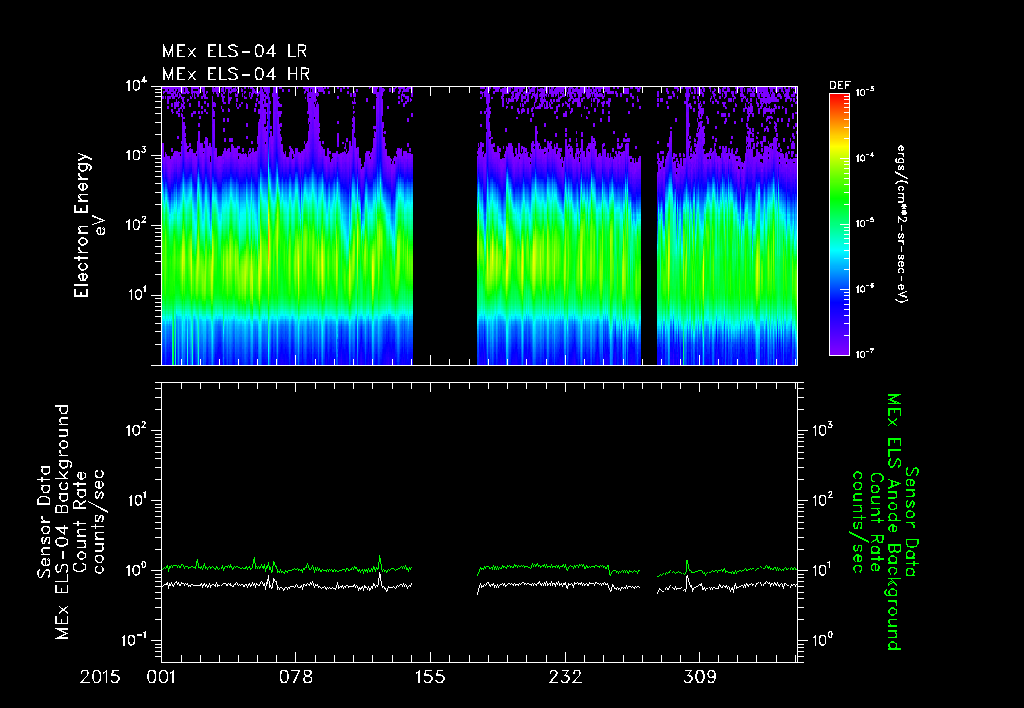Click the '155' day tick label

click(430, 677)
